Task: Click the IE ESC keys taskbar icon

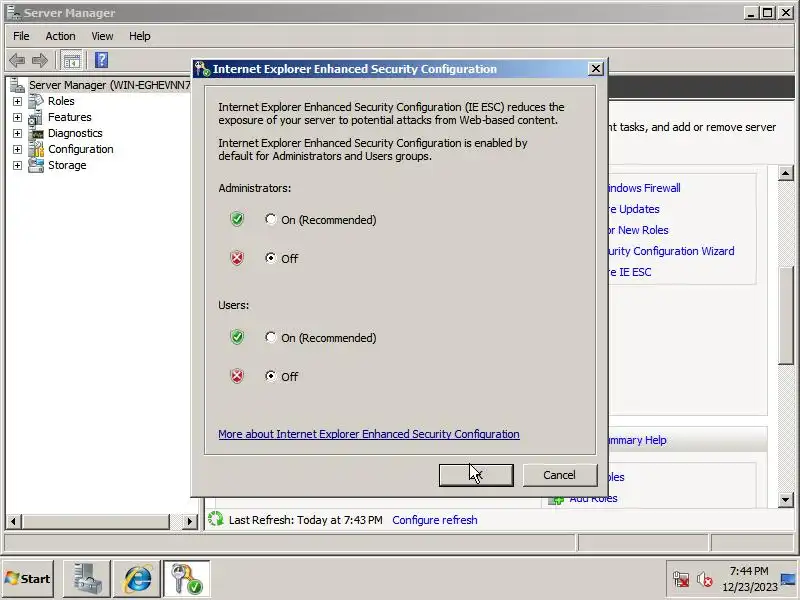Action: click(187, 579)
